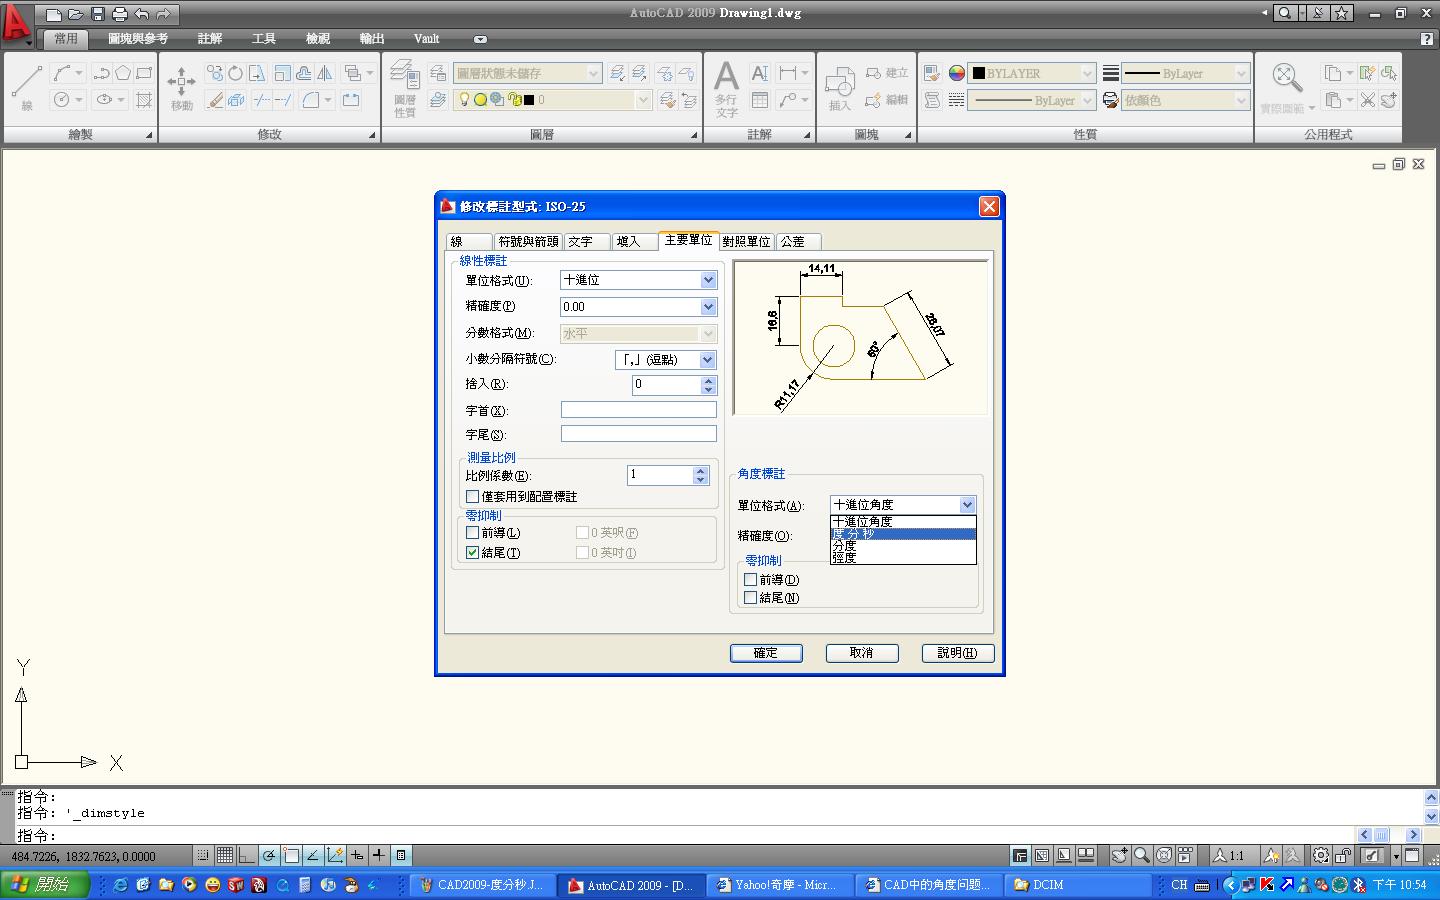Screen dimensions: 1440x900
Task: Toggle the grid display icon in the status bar
Action: 224,855
